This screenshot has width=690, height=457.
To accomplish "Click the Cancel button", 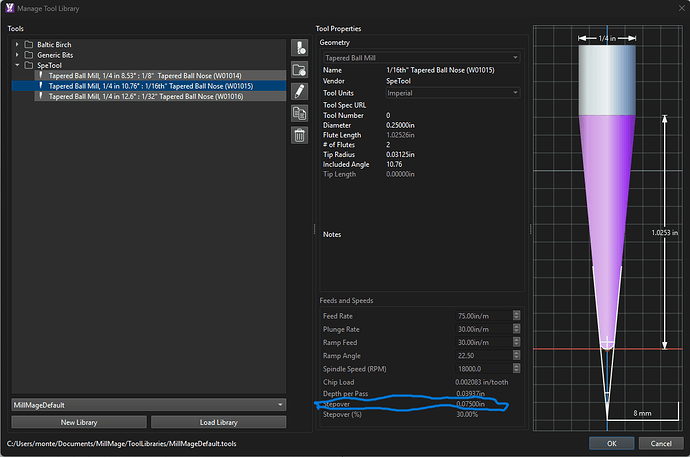I will click(x=661, y=443).
